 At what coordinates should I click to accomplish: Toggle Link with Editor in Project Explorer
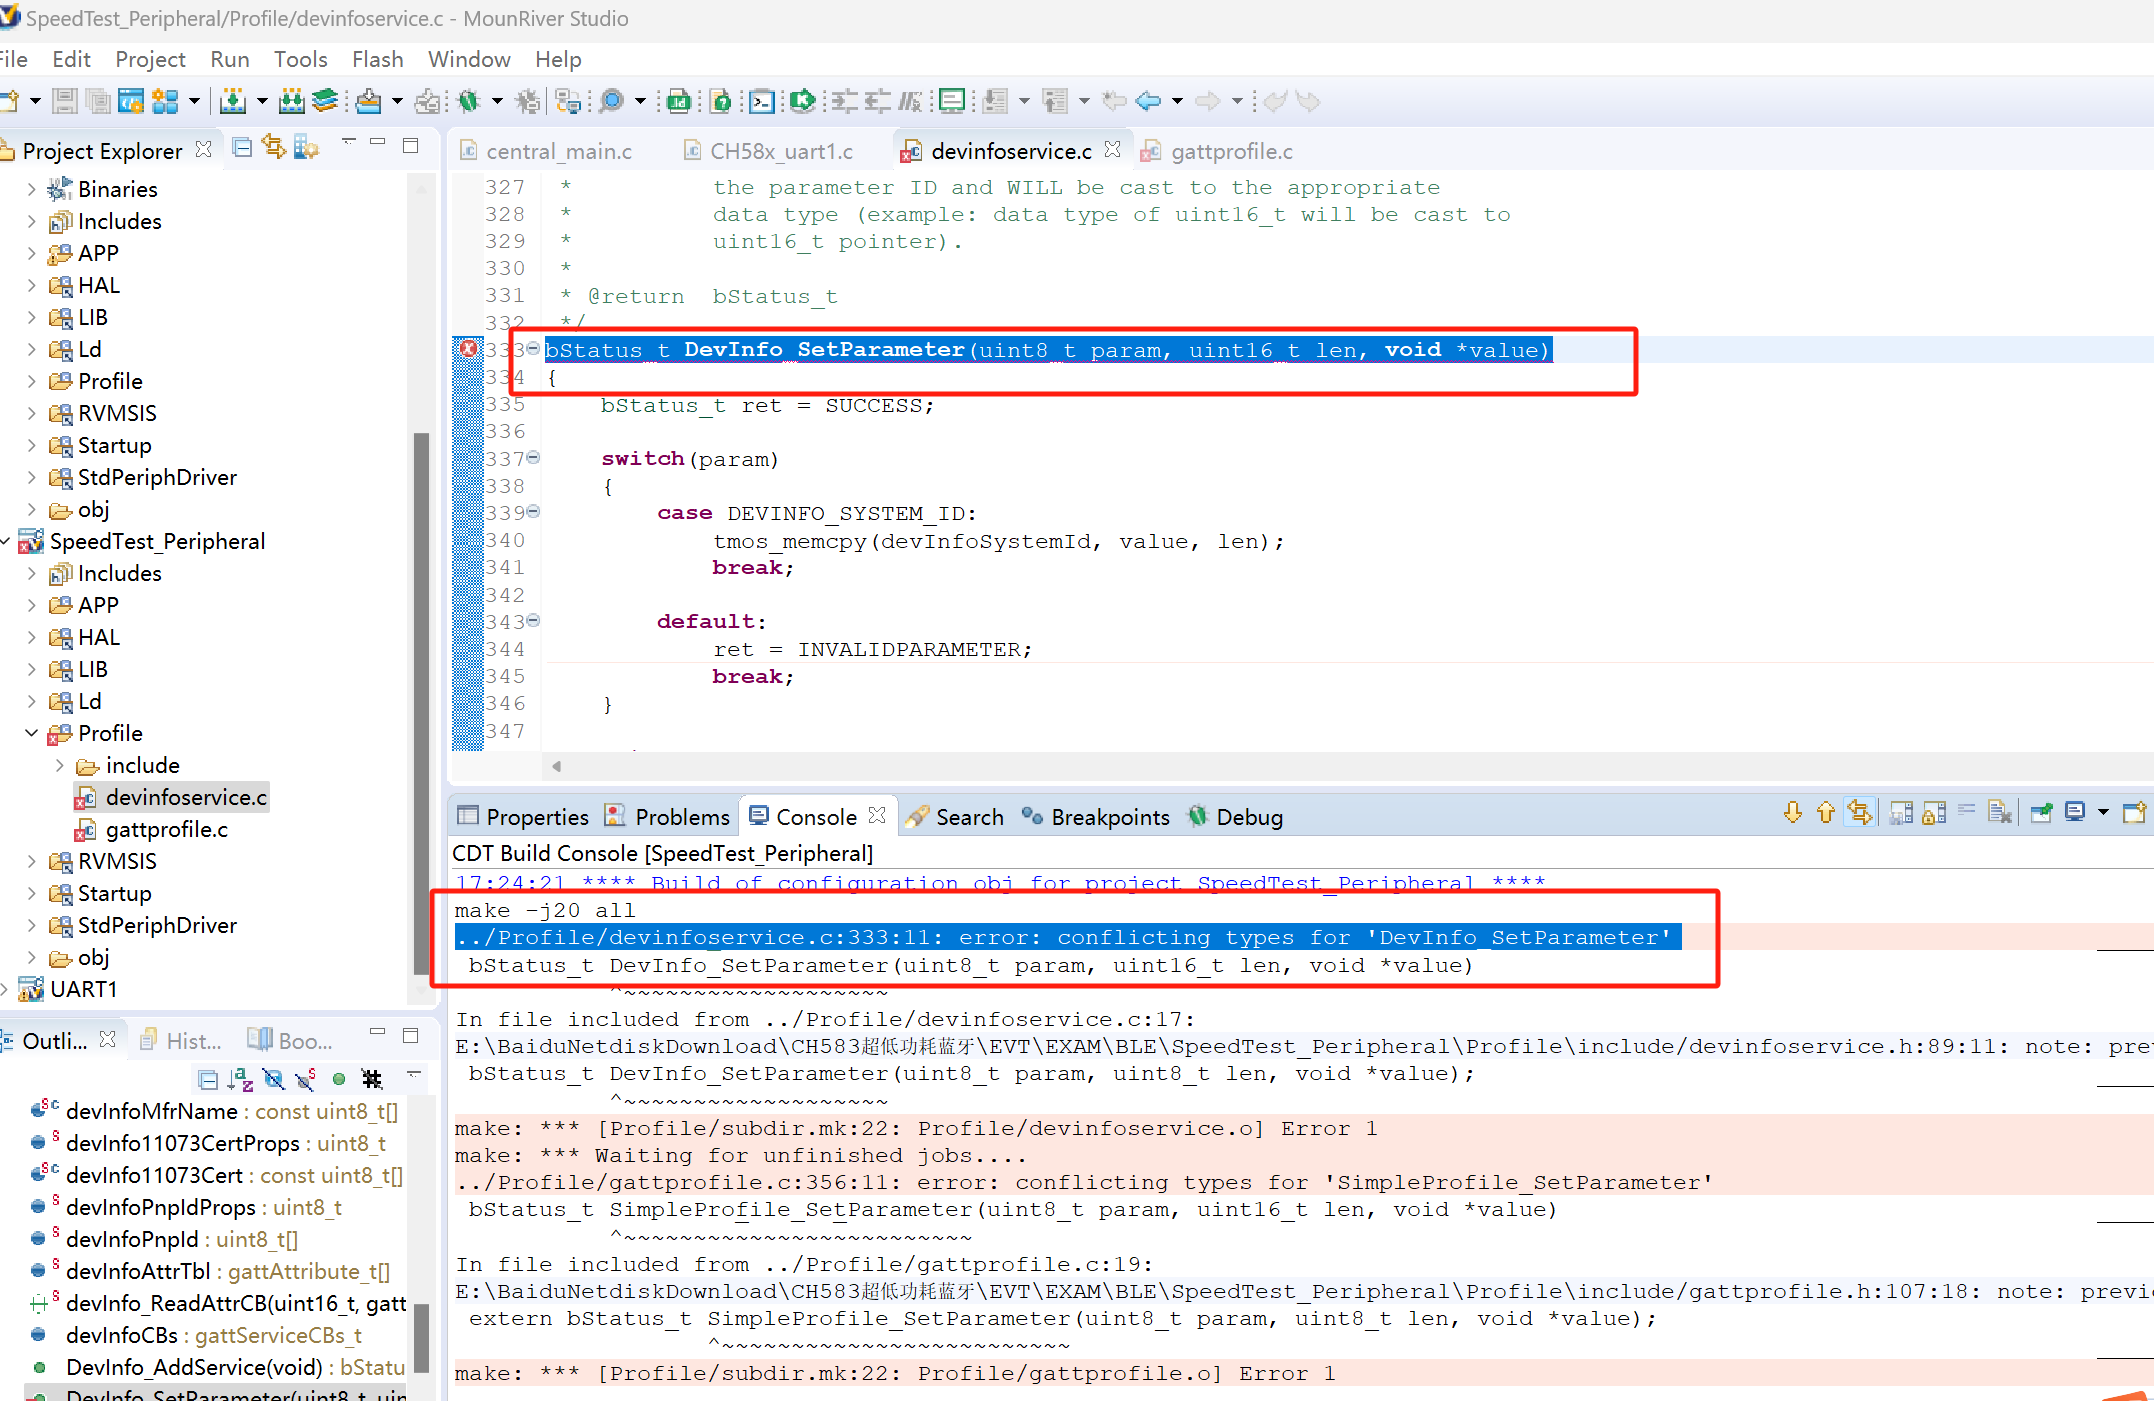pyautogui.click(x=273, y=148)
